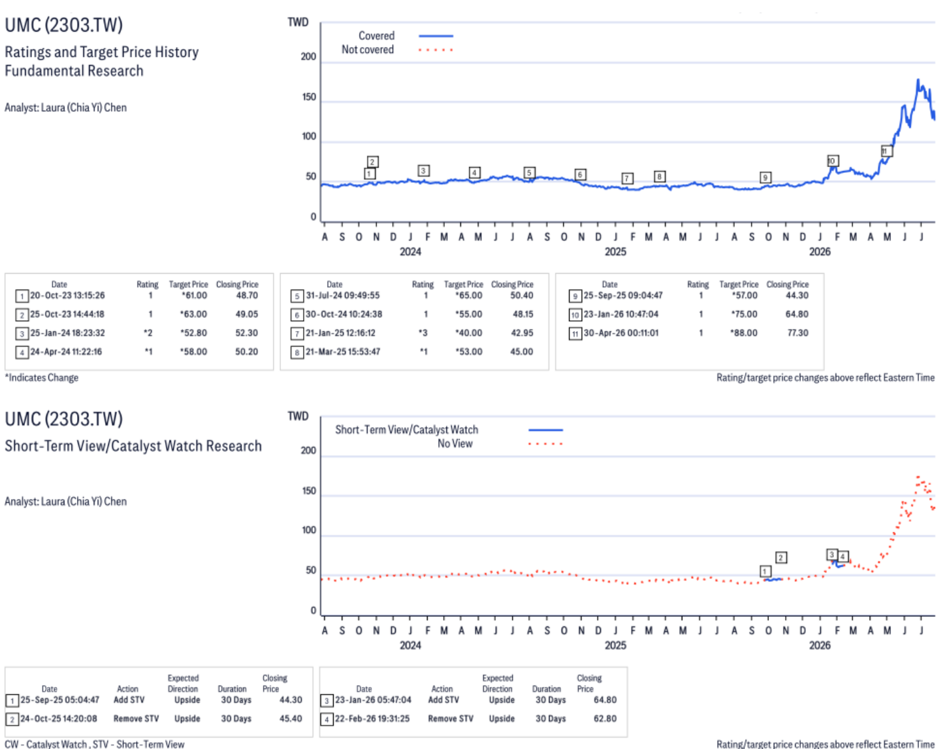Select the '25-Jan-24 18:23:32' table row date
Viewport: 940px width, 749px height.
pyautogui.click(x=67, y=333)
